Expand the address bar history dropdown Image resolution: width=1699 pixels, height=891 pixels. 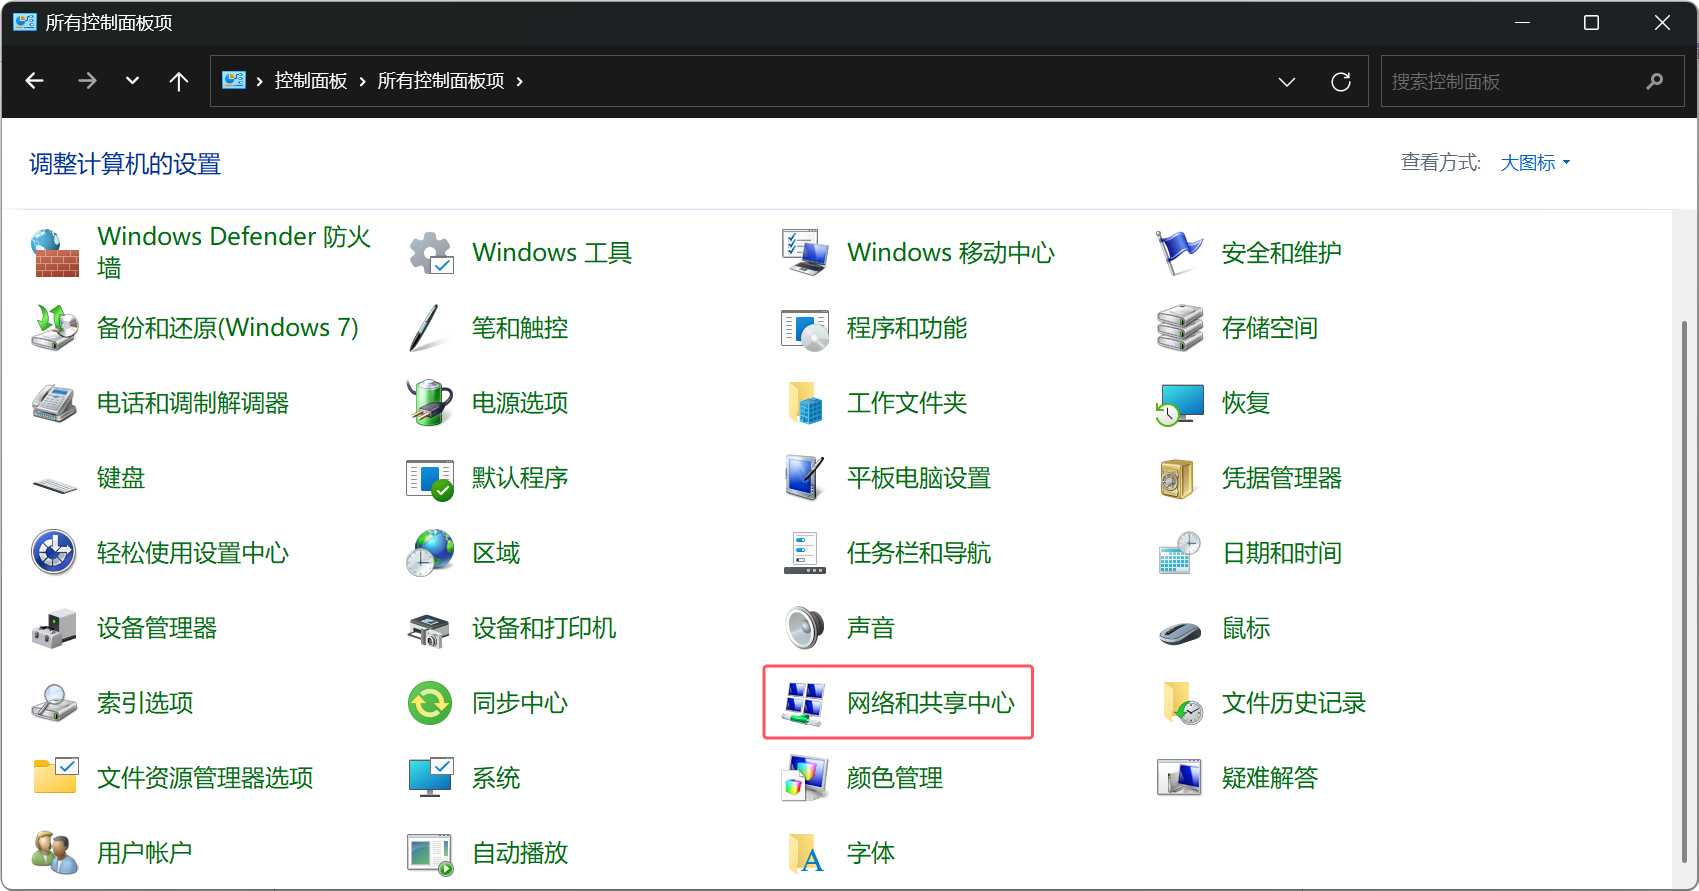click(x=1287, y=82)
